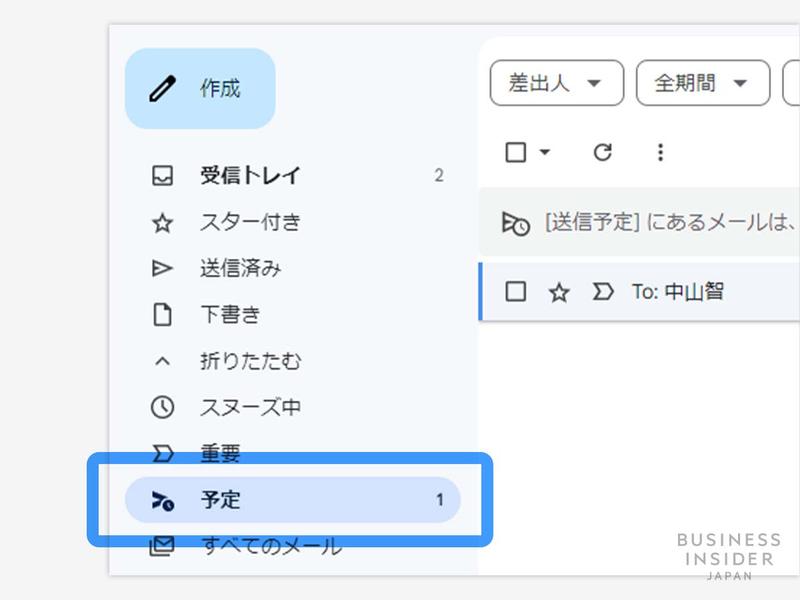
Task: Select the スヌーズ中 clock icon
Action: [163, 407]
